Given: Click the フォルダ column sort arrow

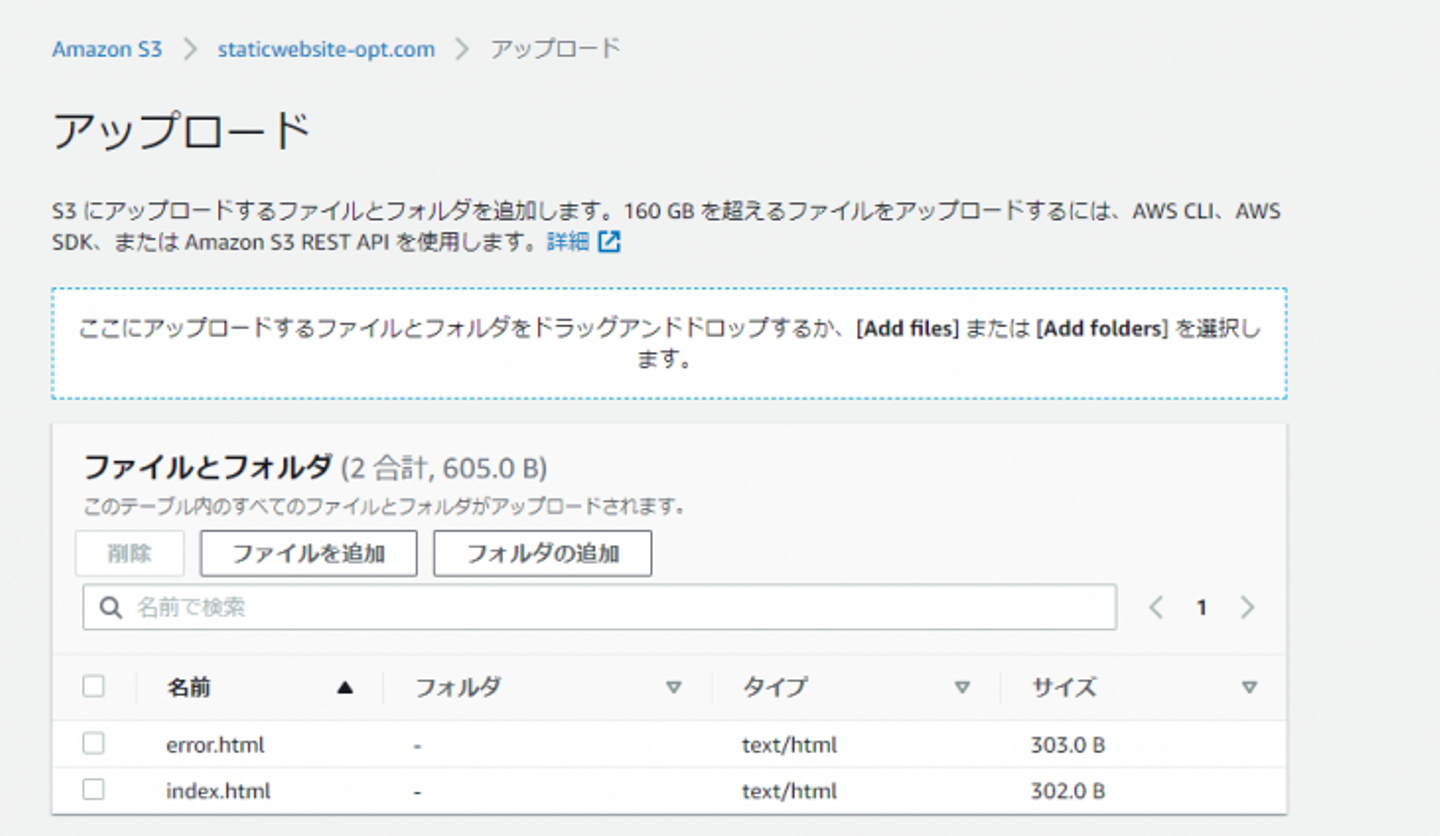Looking at the screenshot, I should pyautogui.click(x=673, y=687).
